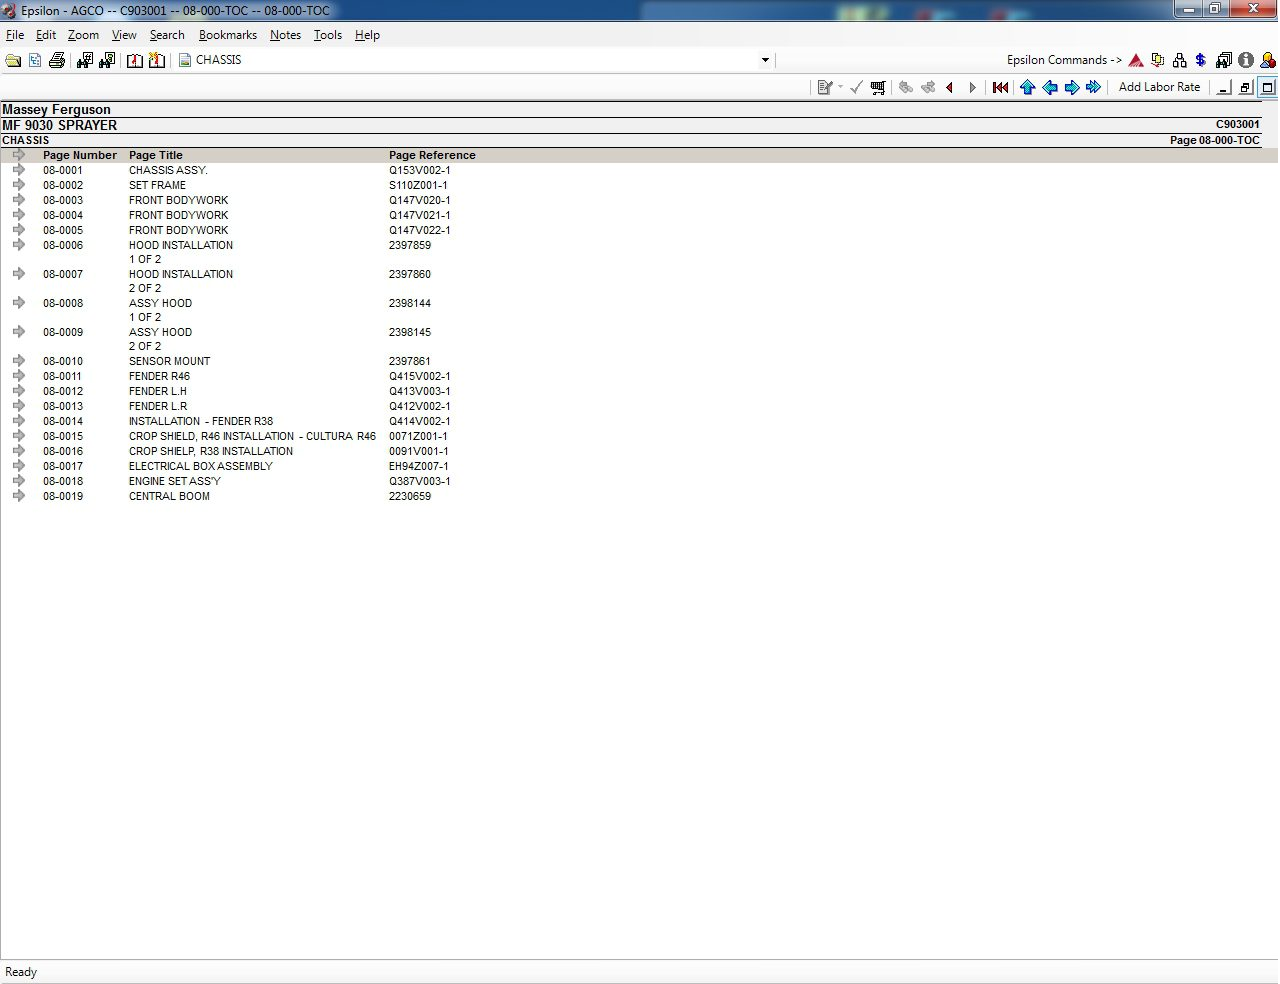Click the add bookmark book icon with star
Screen dimensions: 1280x984
tap(157, 61)
